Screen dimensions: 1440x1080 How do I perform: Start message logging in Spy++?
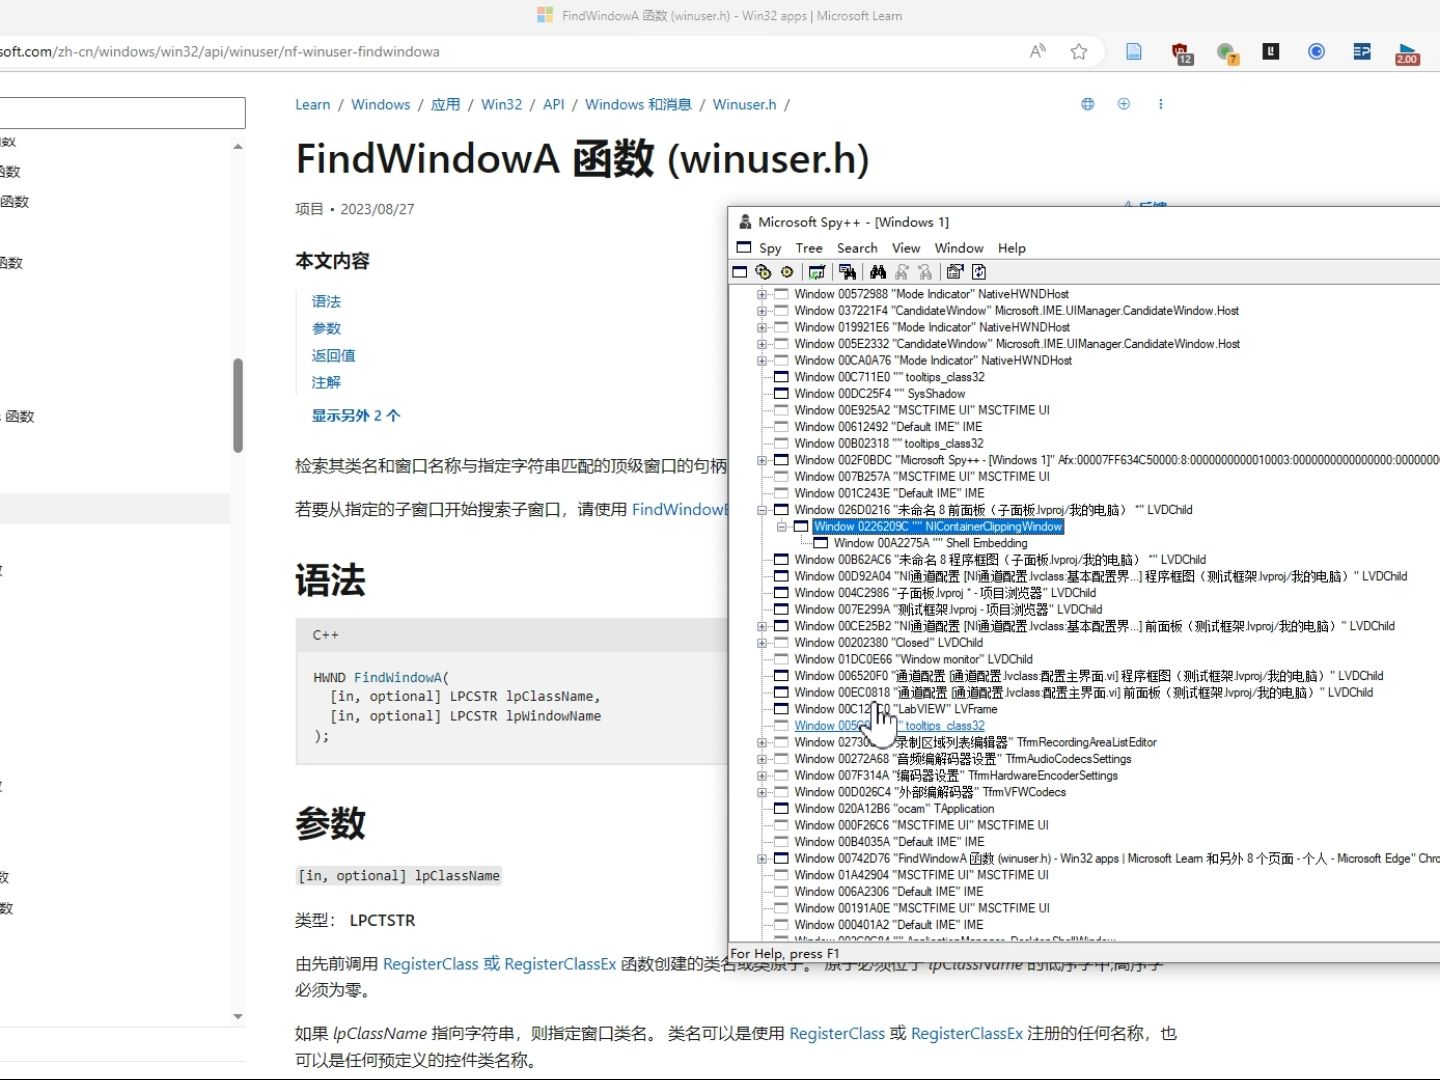(817, 271)
